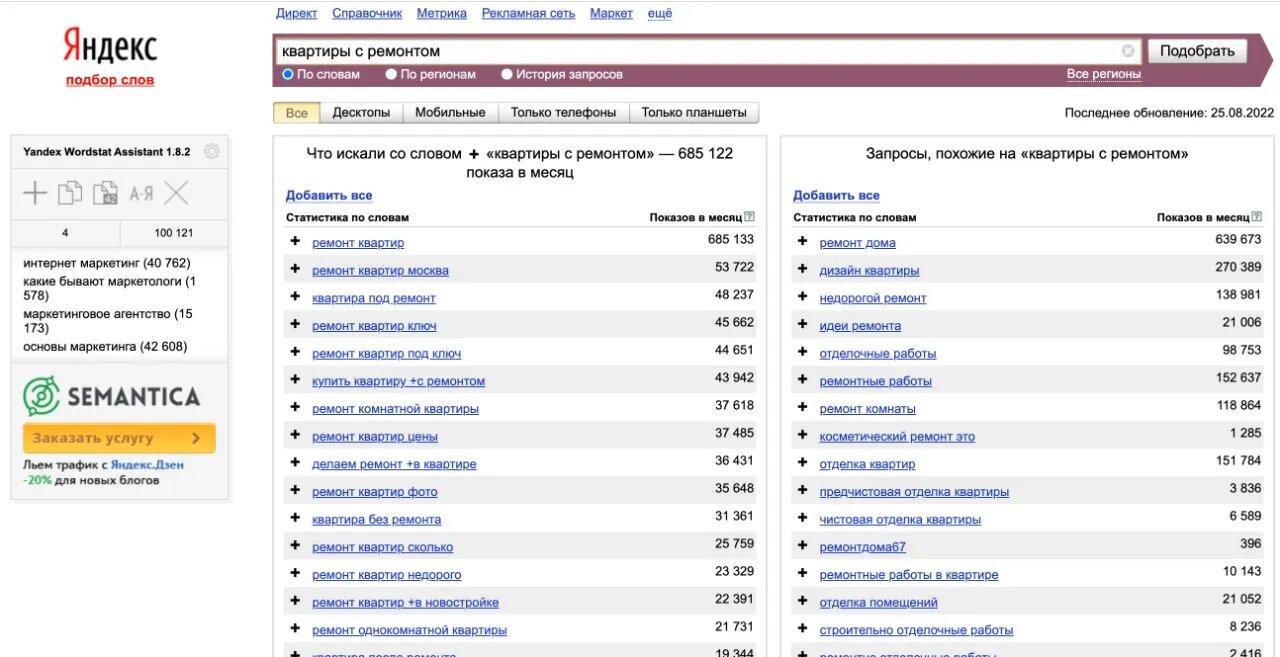The height and width of the screenshot is (657, 1280).
Task: Click plus beside 'отделка помещений'
Action: (x=802, y=601)
